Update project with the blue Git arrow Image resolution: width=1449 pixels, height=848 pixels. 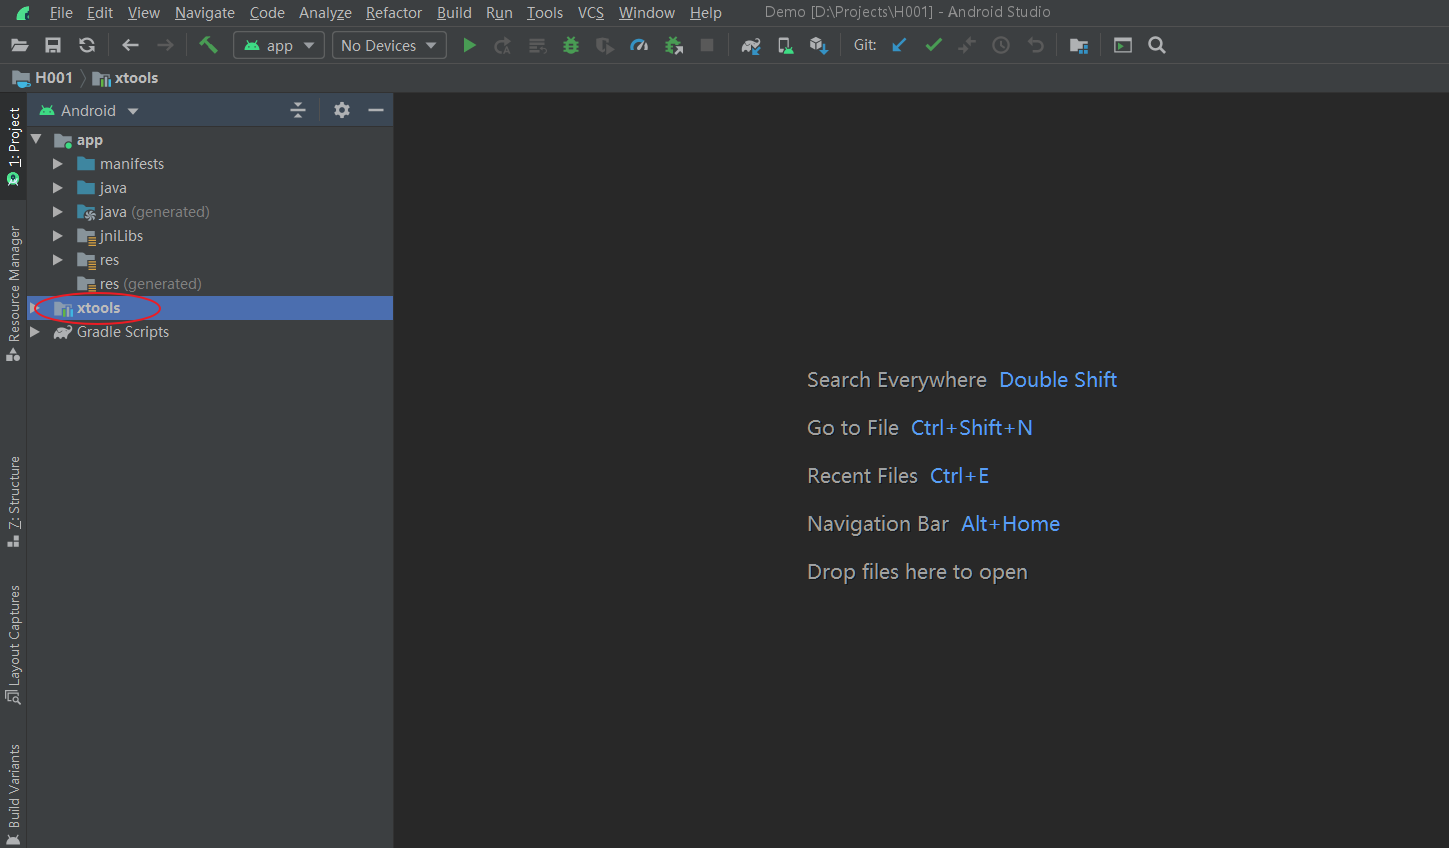[900, 45]
